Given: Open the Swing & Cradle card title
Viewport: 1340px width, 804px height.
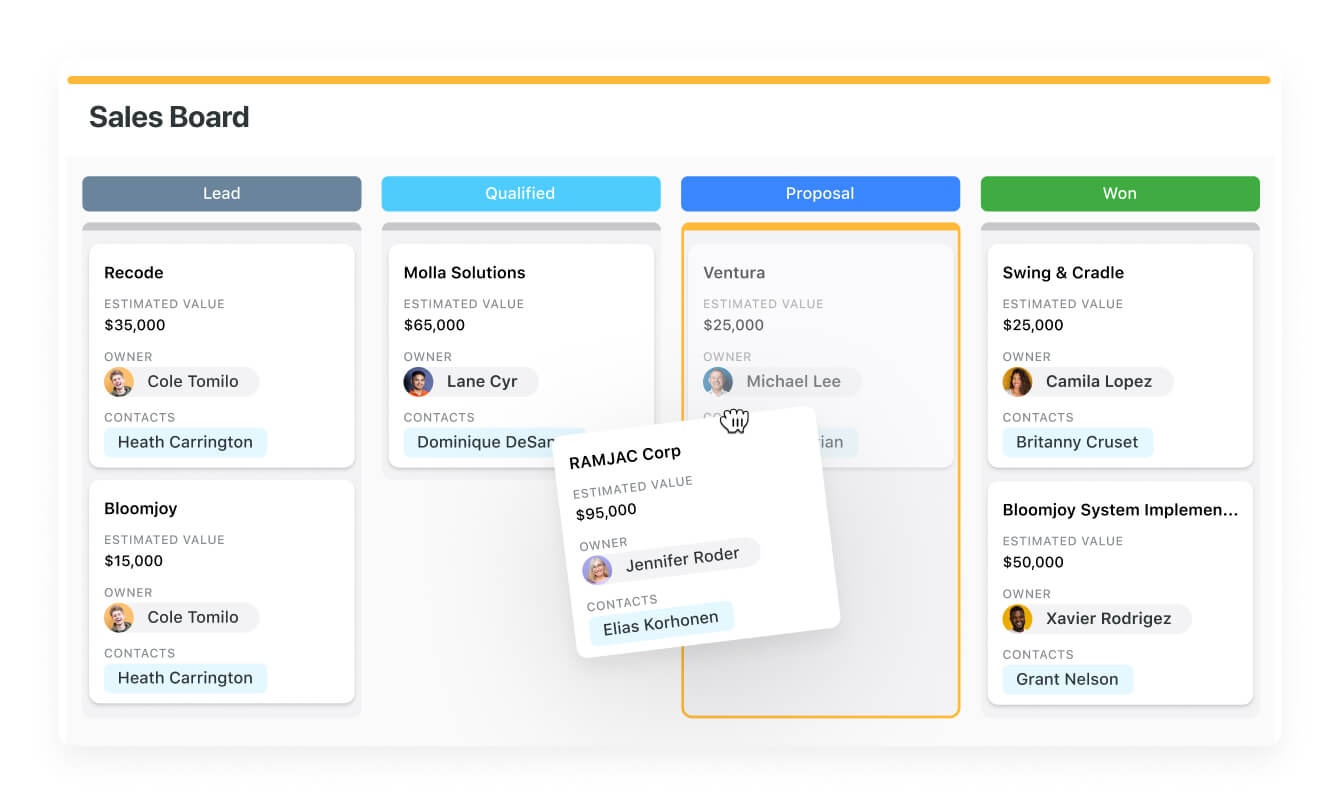Looking at the screenshot, I should coord(1063,273).
